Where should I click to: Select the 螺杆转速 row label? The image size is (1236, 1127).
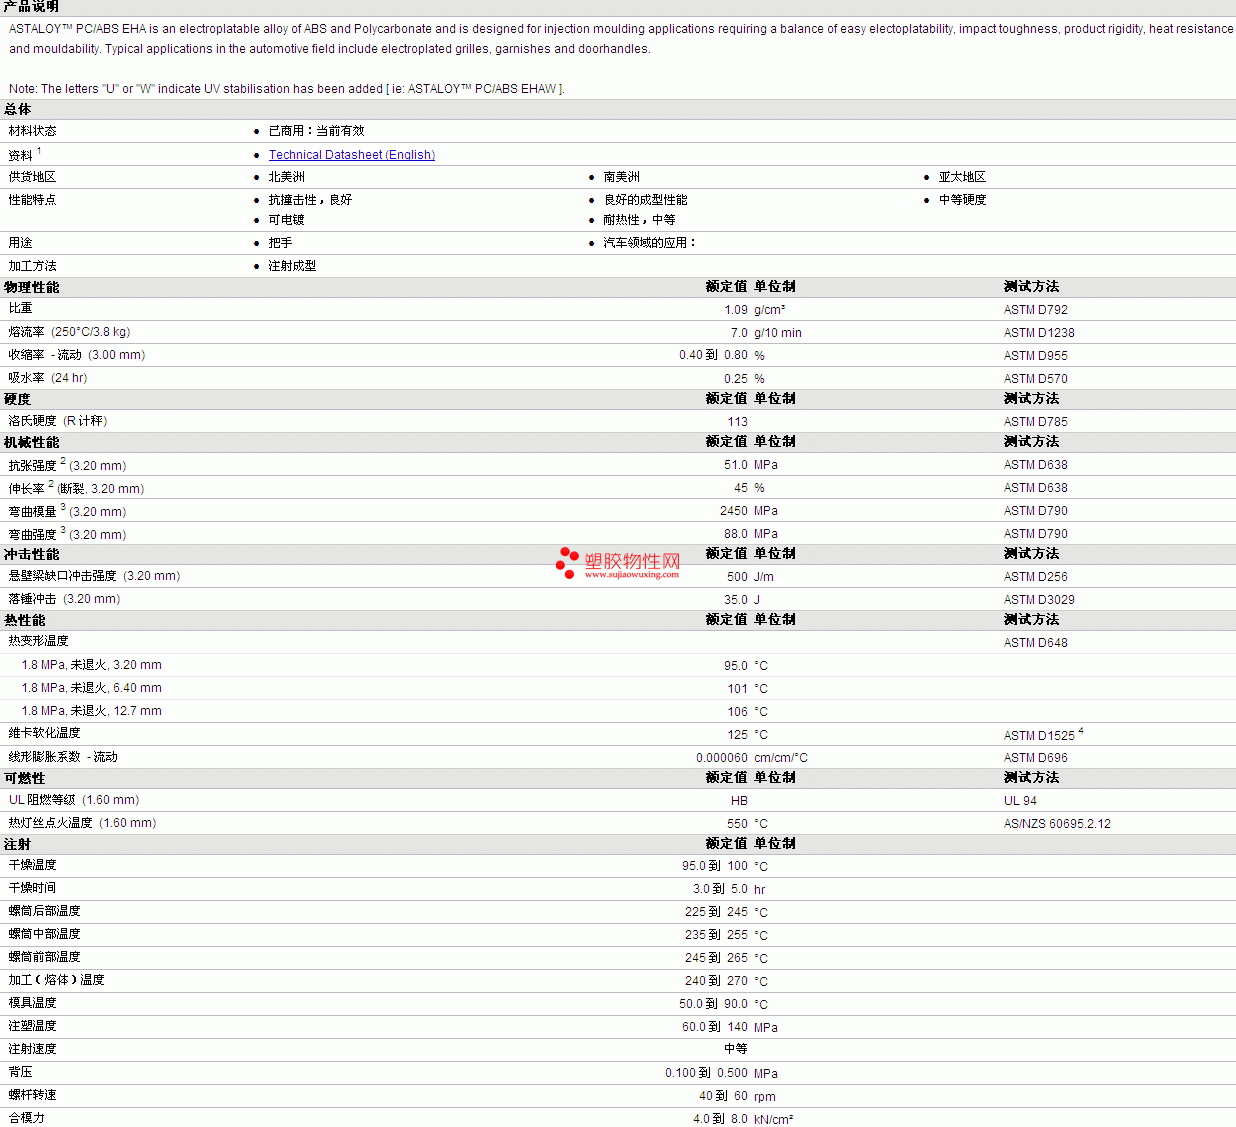(x=33, y=1095)
